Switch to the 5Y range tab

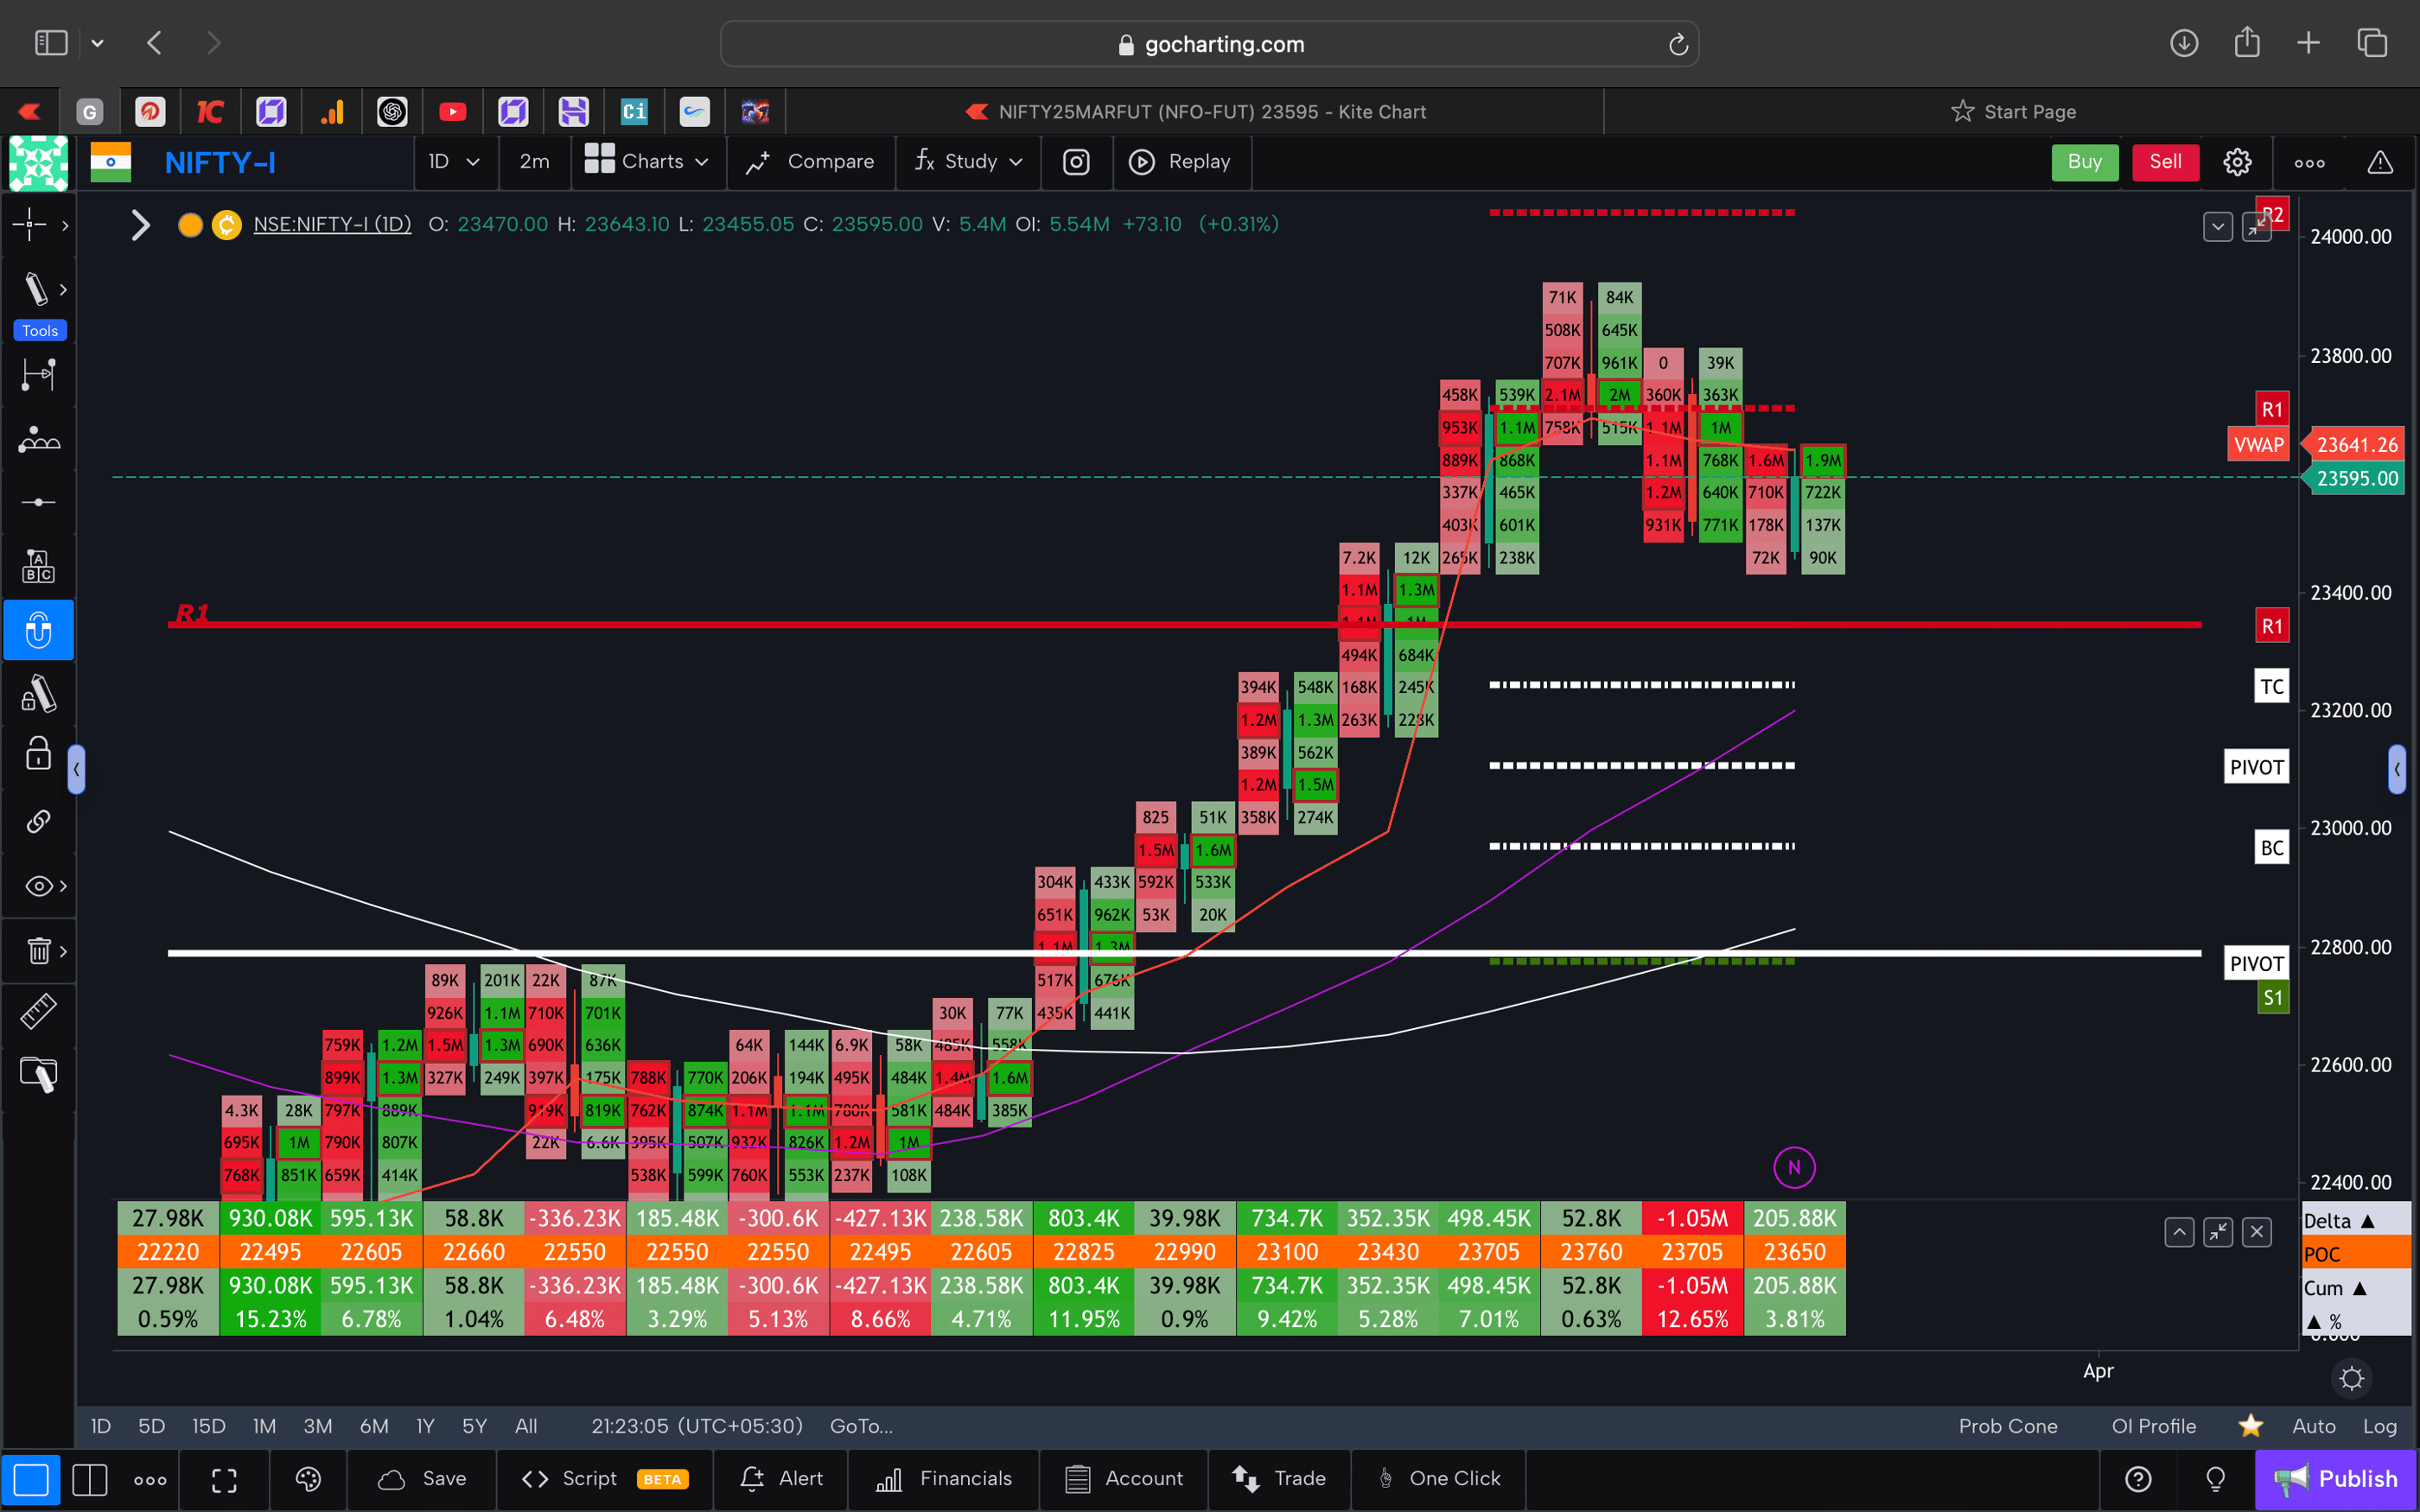coord(474,1426)
